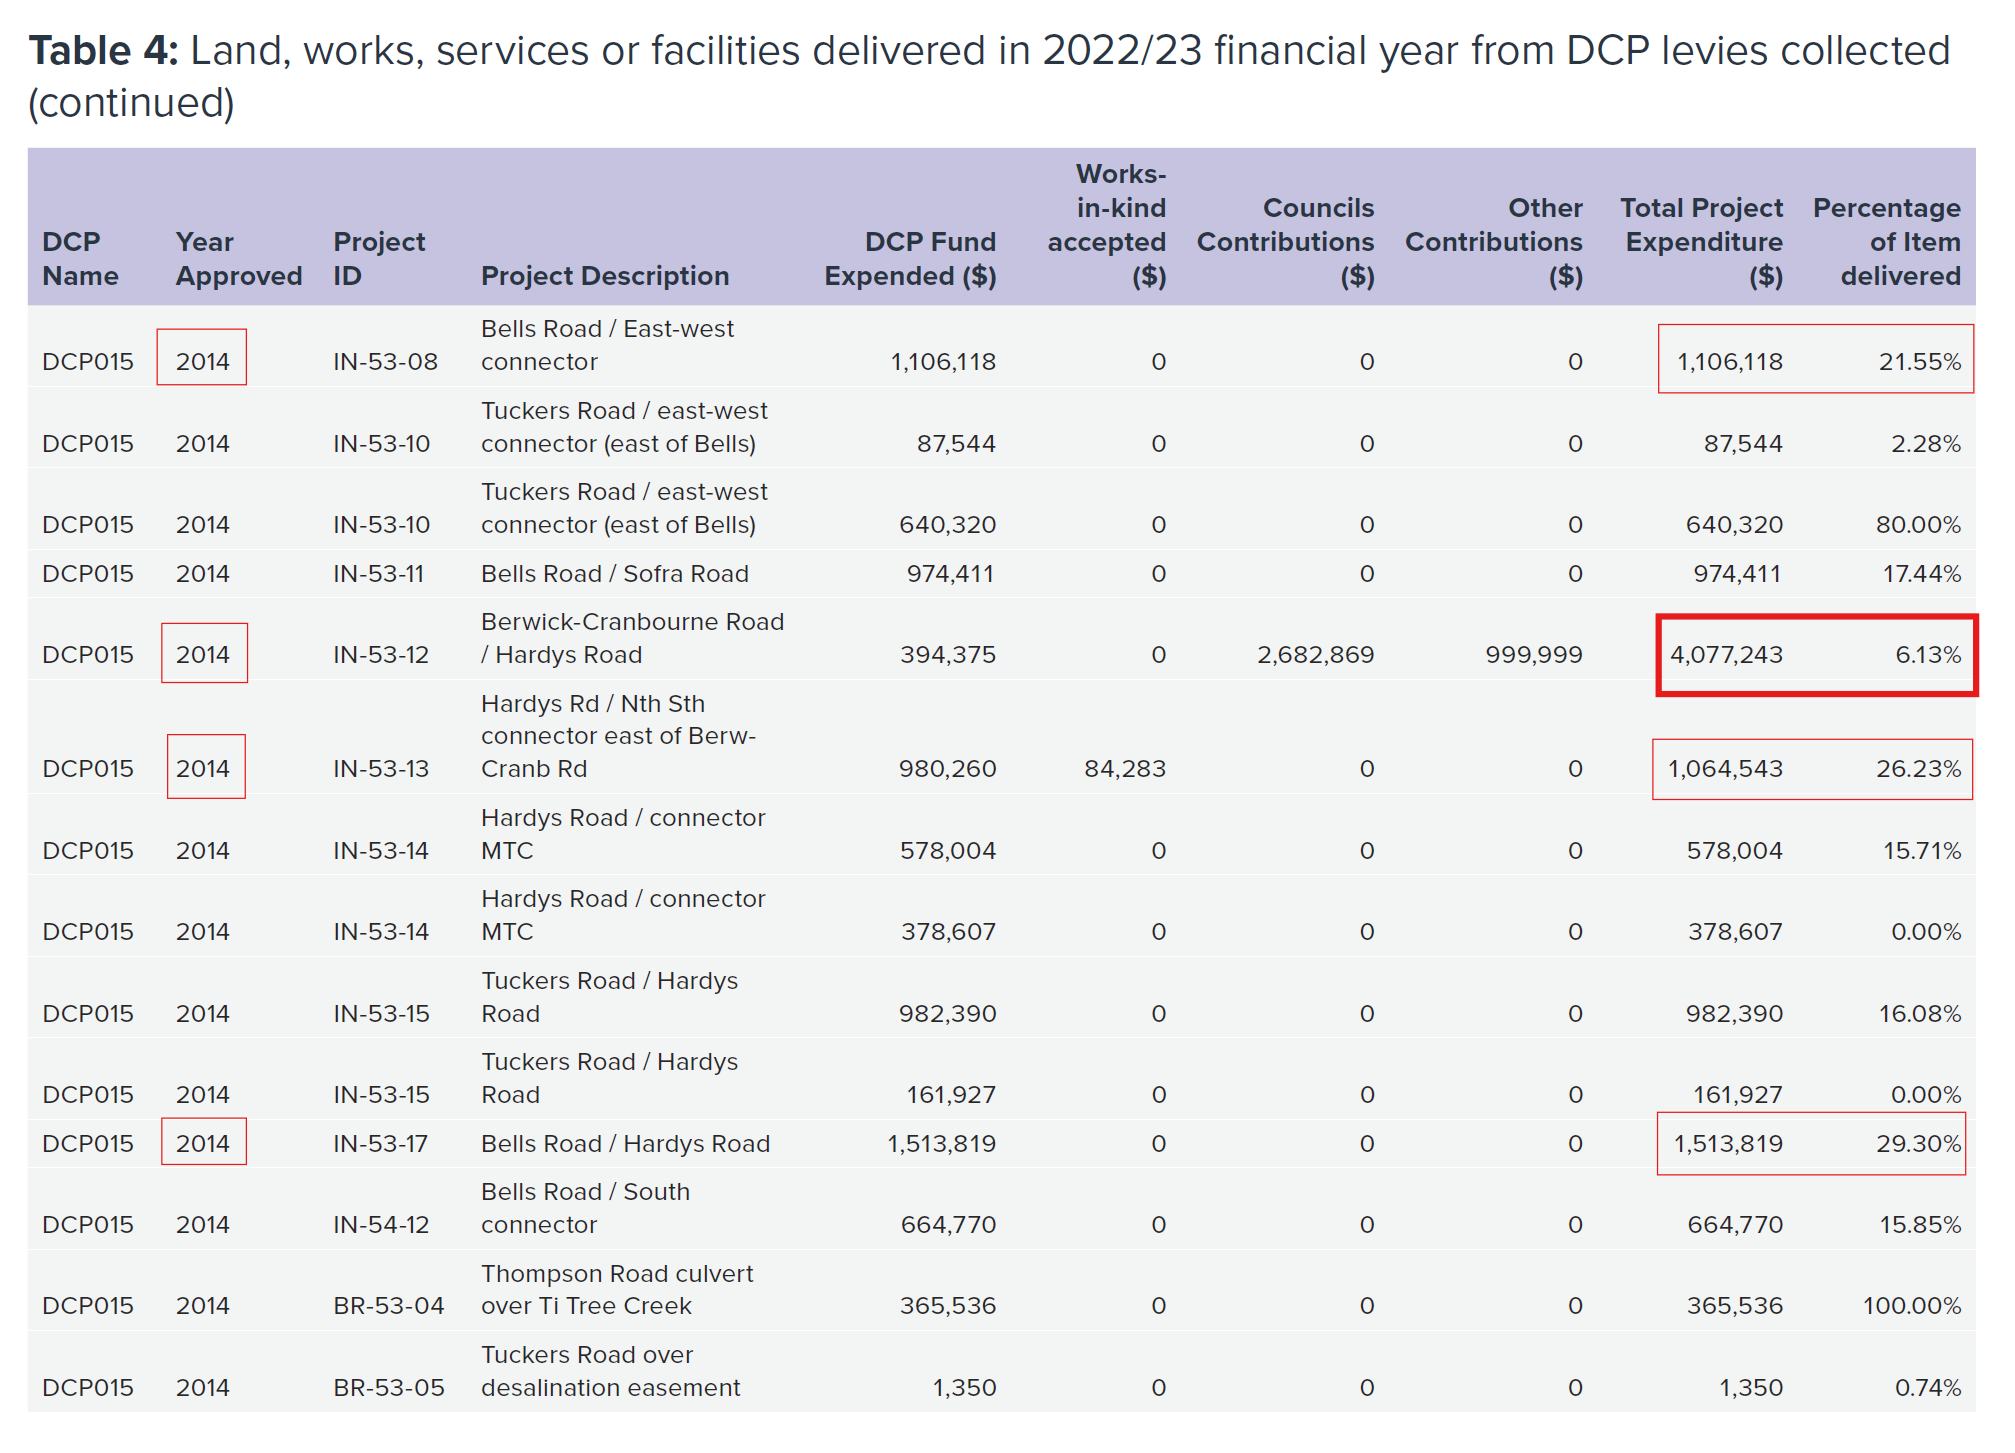Click 'Tuckers Road over desalination easement'
Screen dimensions: 2015x1453
610,1371
